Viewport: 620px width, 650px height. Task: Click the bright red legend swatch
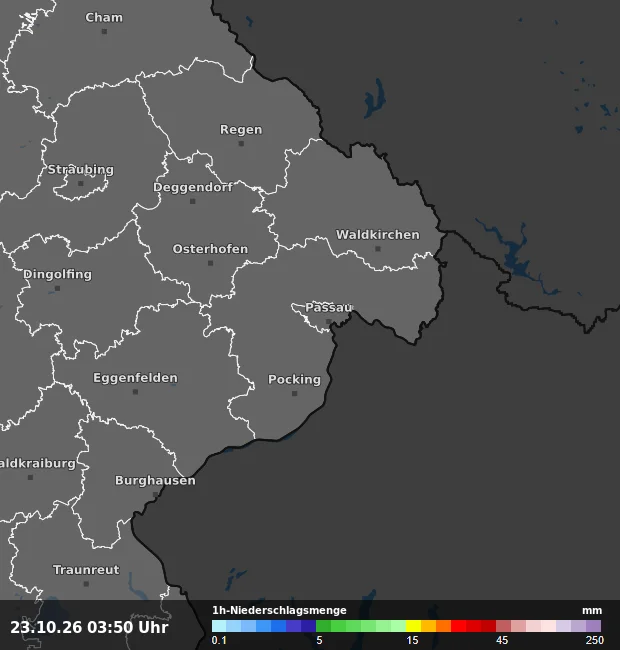point(458,626)
